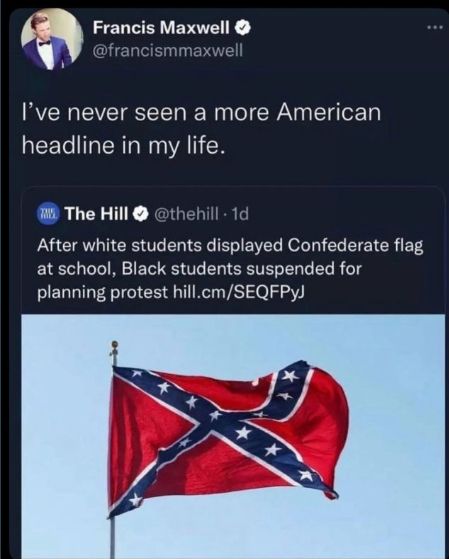Open quoted tweet via "After white students displayed" line
Image resolution: width=449 pixels, height=559 pixels.
click(x=230, y=246)
